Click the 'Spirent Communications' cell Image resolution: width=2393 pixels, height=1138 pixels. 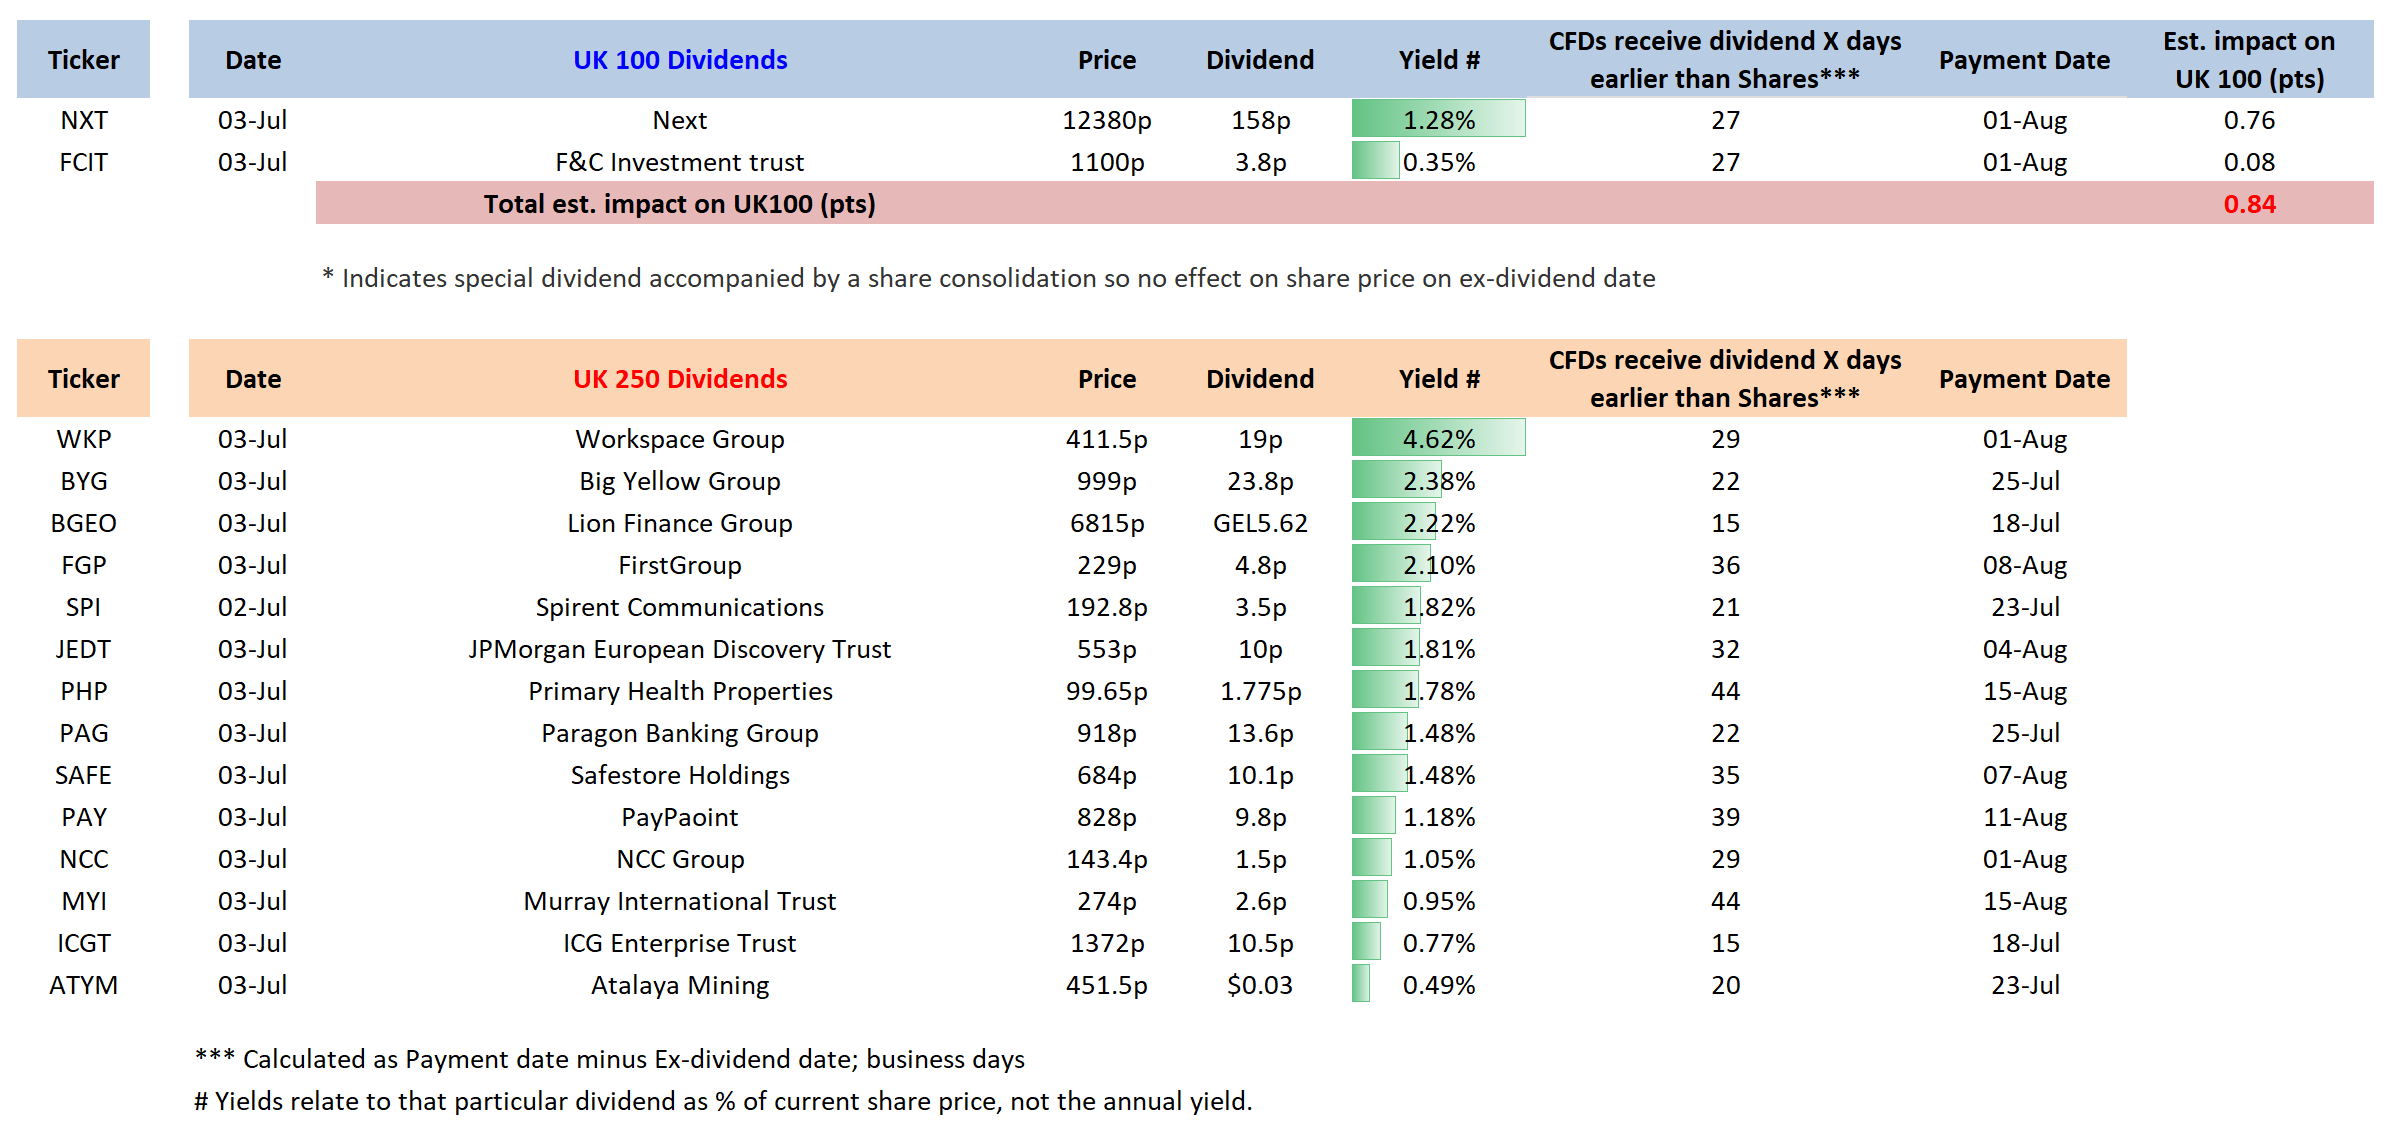click(680, 607)
